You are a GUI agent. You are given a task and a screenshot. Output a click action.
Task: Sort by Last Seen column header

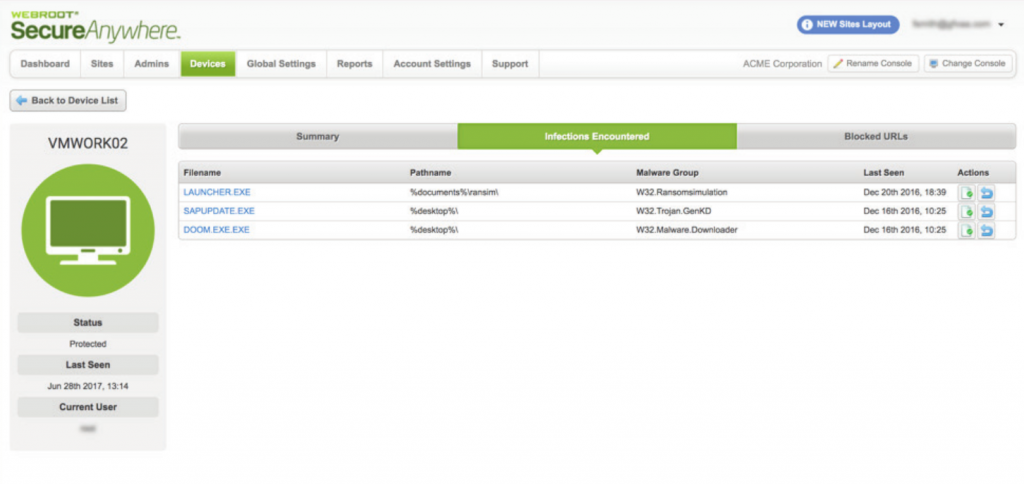coord(884,173)
